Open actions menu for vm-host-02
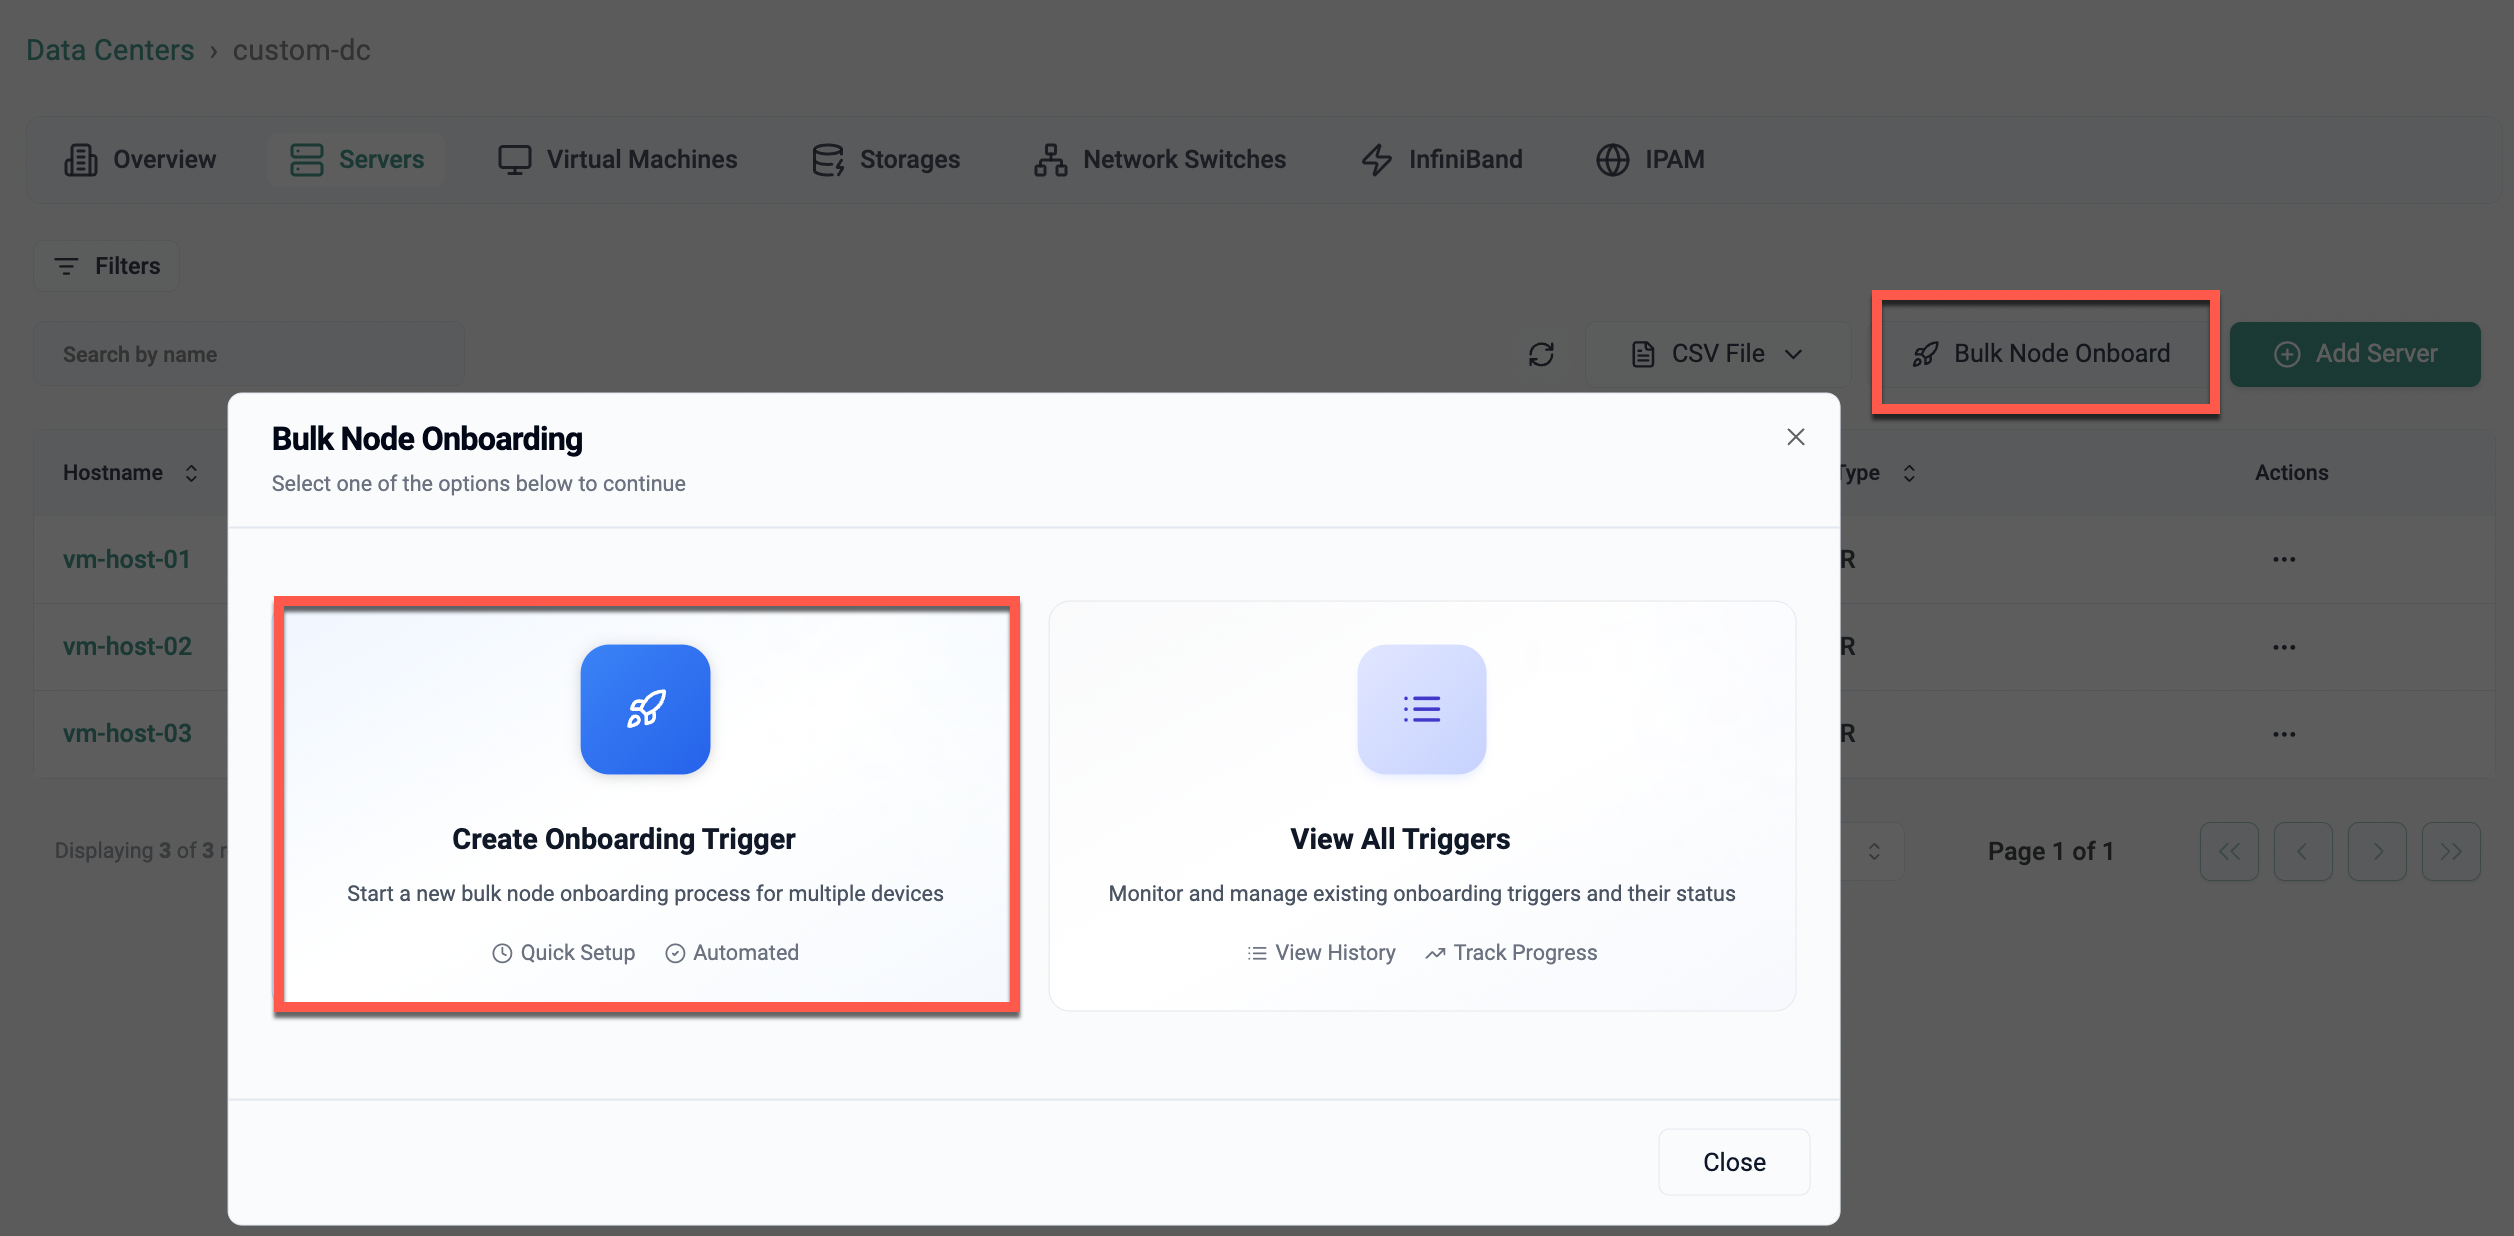The width and height of the screenshot is (2514, 1236). click(2283, 647)
